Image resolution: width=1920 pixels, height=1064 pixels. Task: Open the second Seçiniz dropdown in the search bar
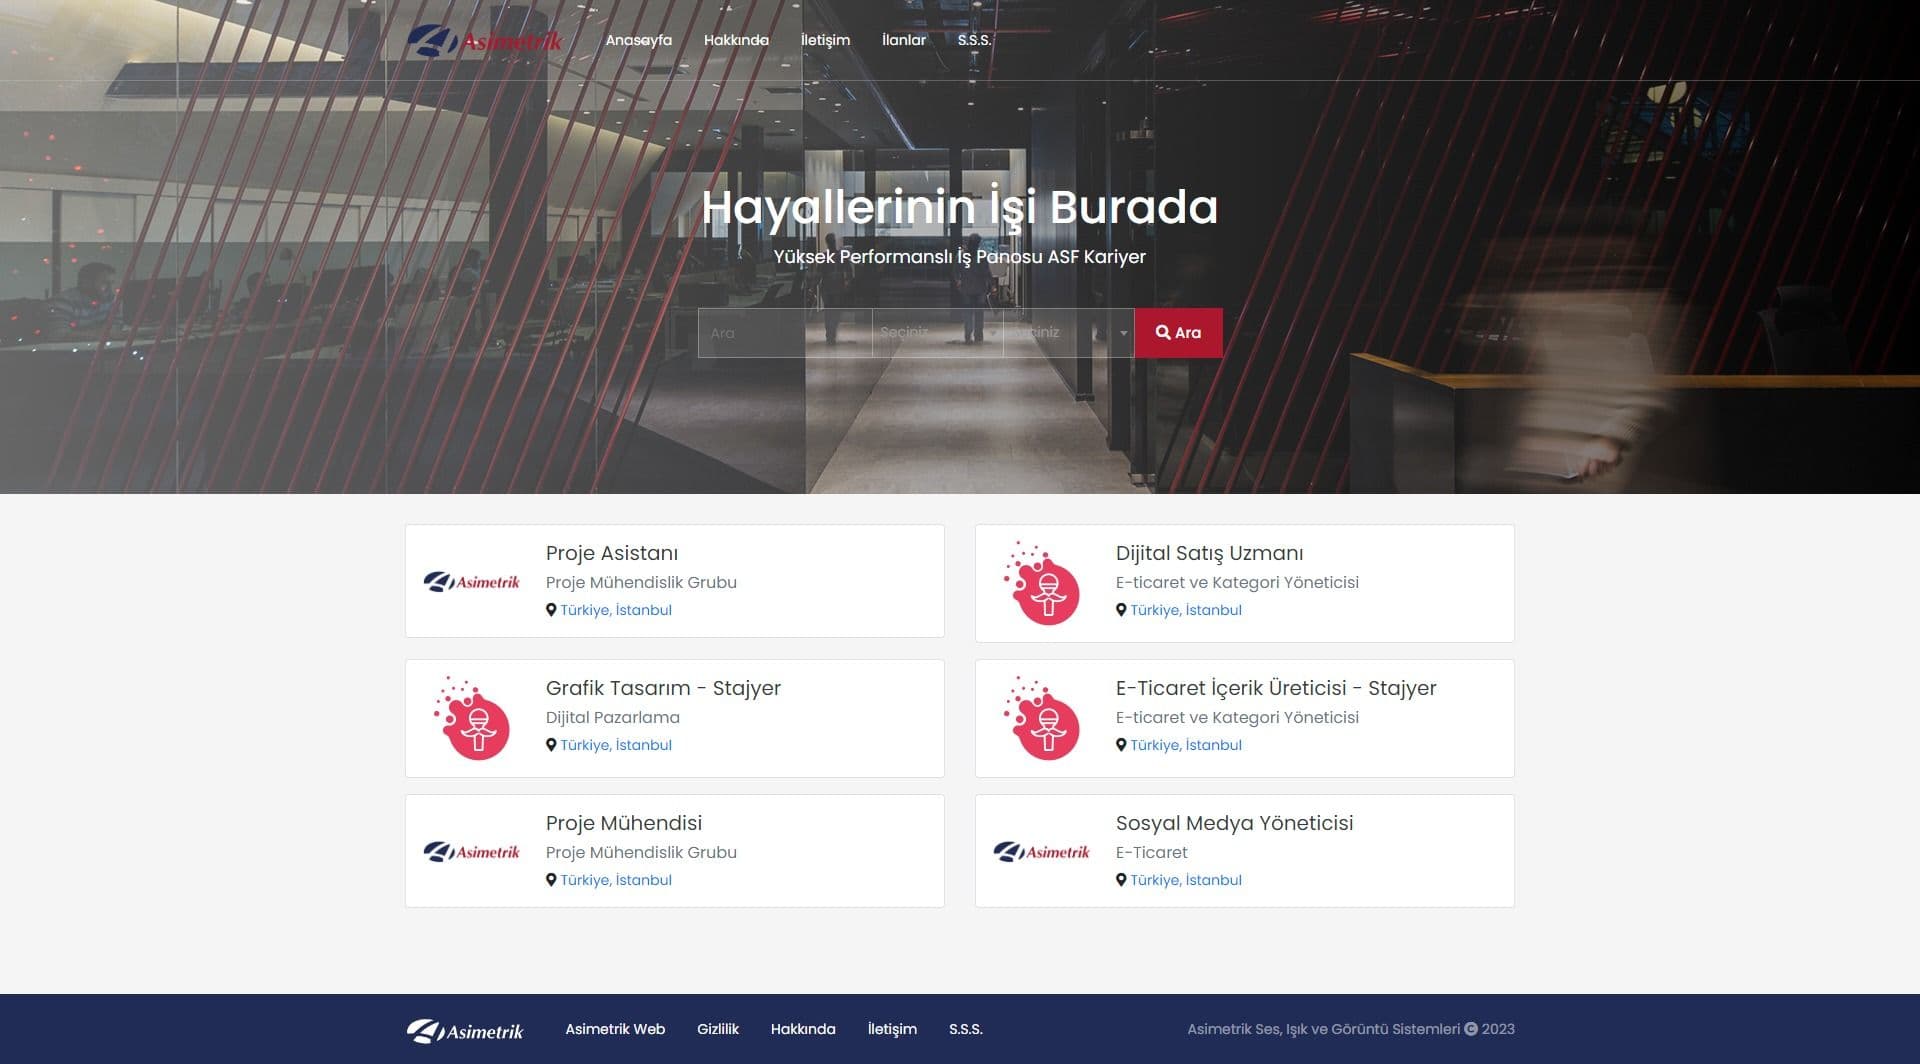pos(1060,332)
